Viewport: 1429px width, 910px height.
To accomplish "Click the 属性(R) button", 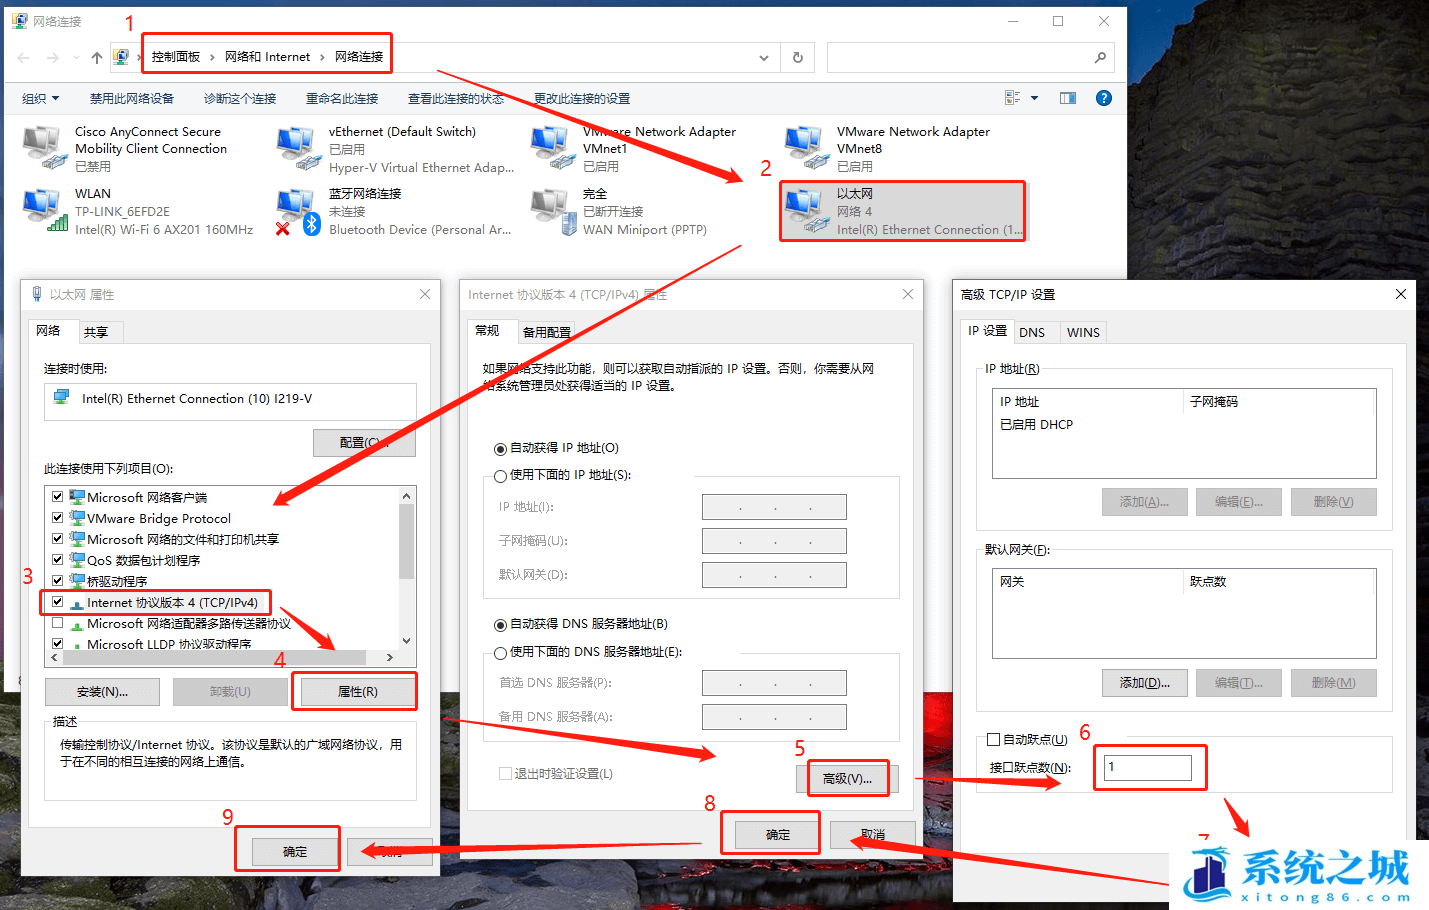I will pos(355,690).
